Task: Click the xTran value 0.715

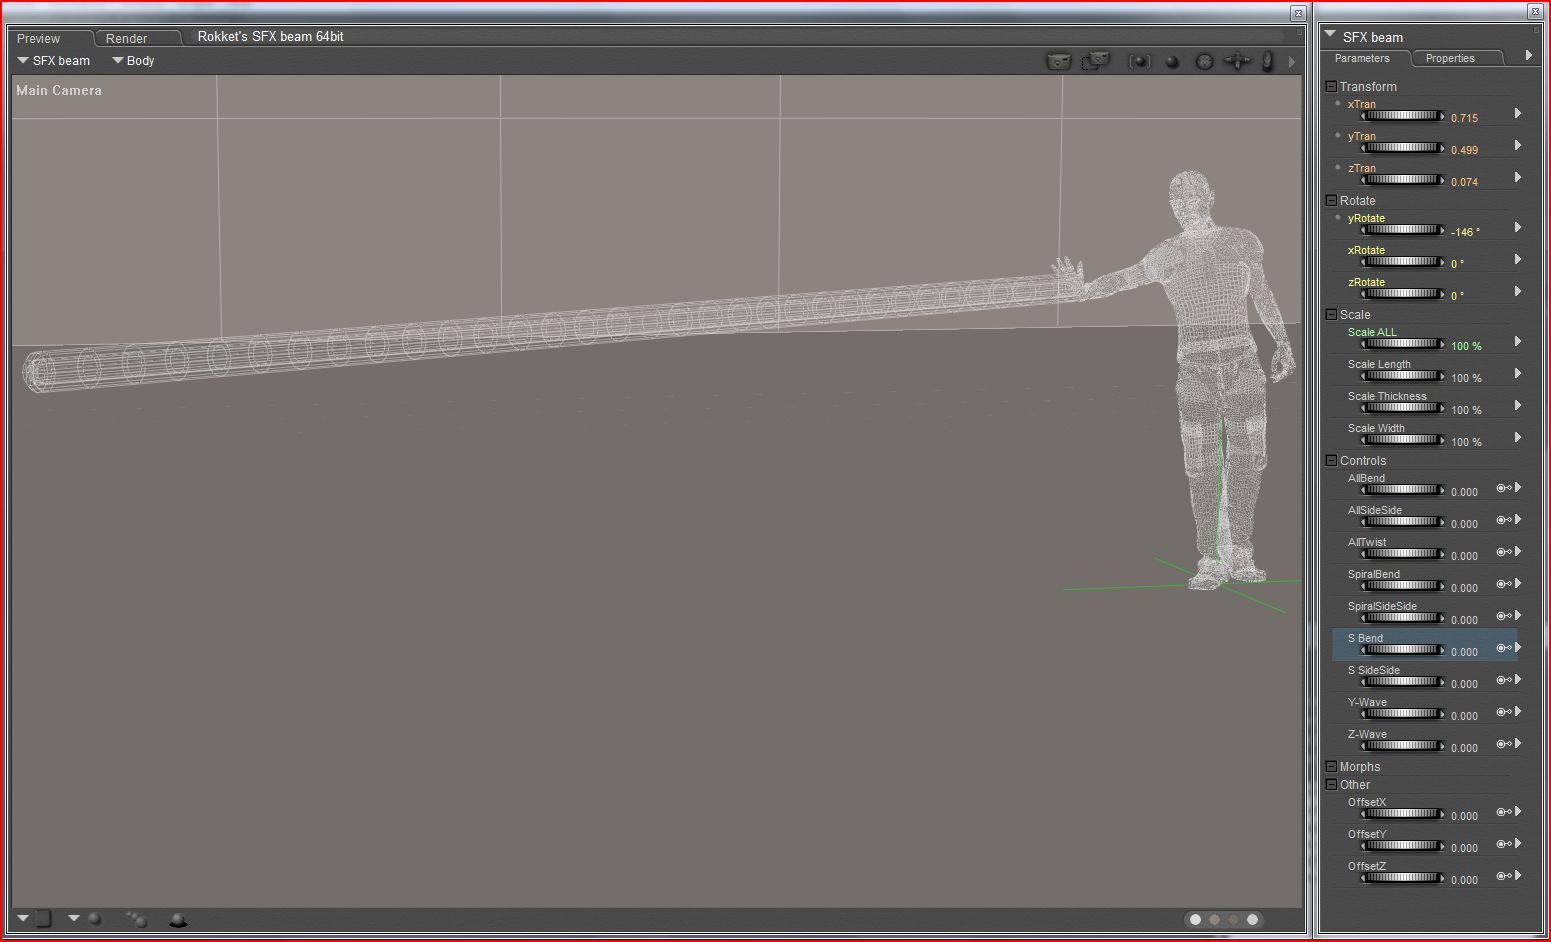Action: click(x=1464, y=118)
